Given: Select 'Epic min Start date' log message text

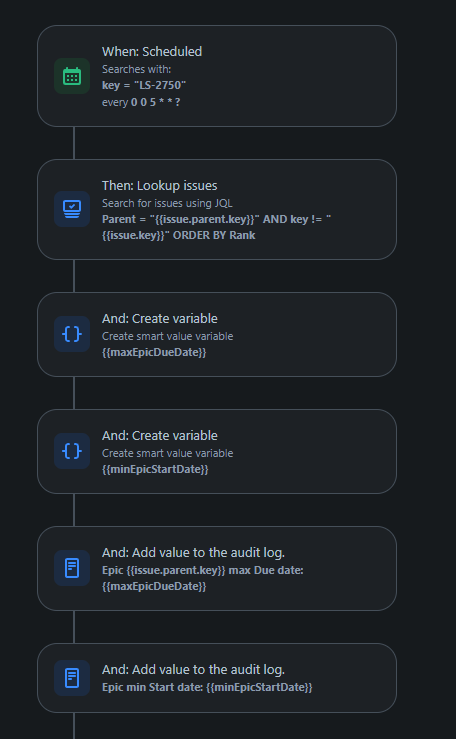Looking at the screenshot, I should [207, 687].
